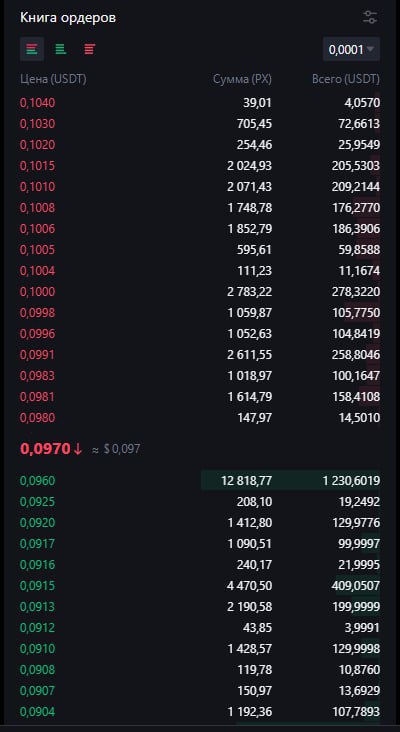400x732 pixels.
Task: Click the Сумма (PX) column header
Action: tap(242, 79)
